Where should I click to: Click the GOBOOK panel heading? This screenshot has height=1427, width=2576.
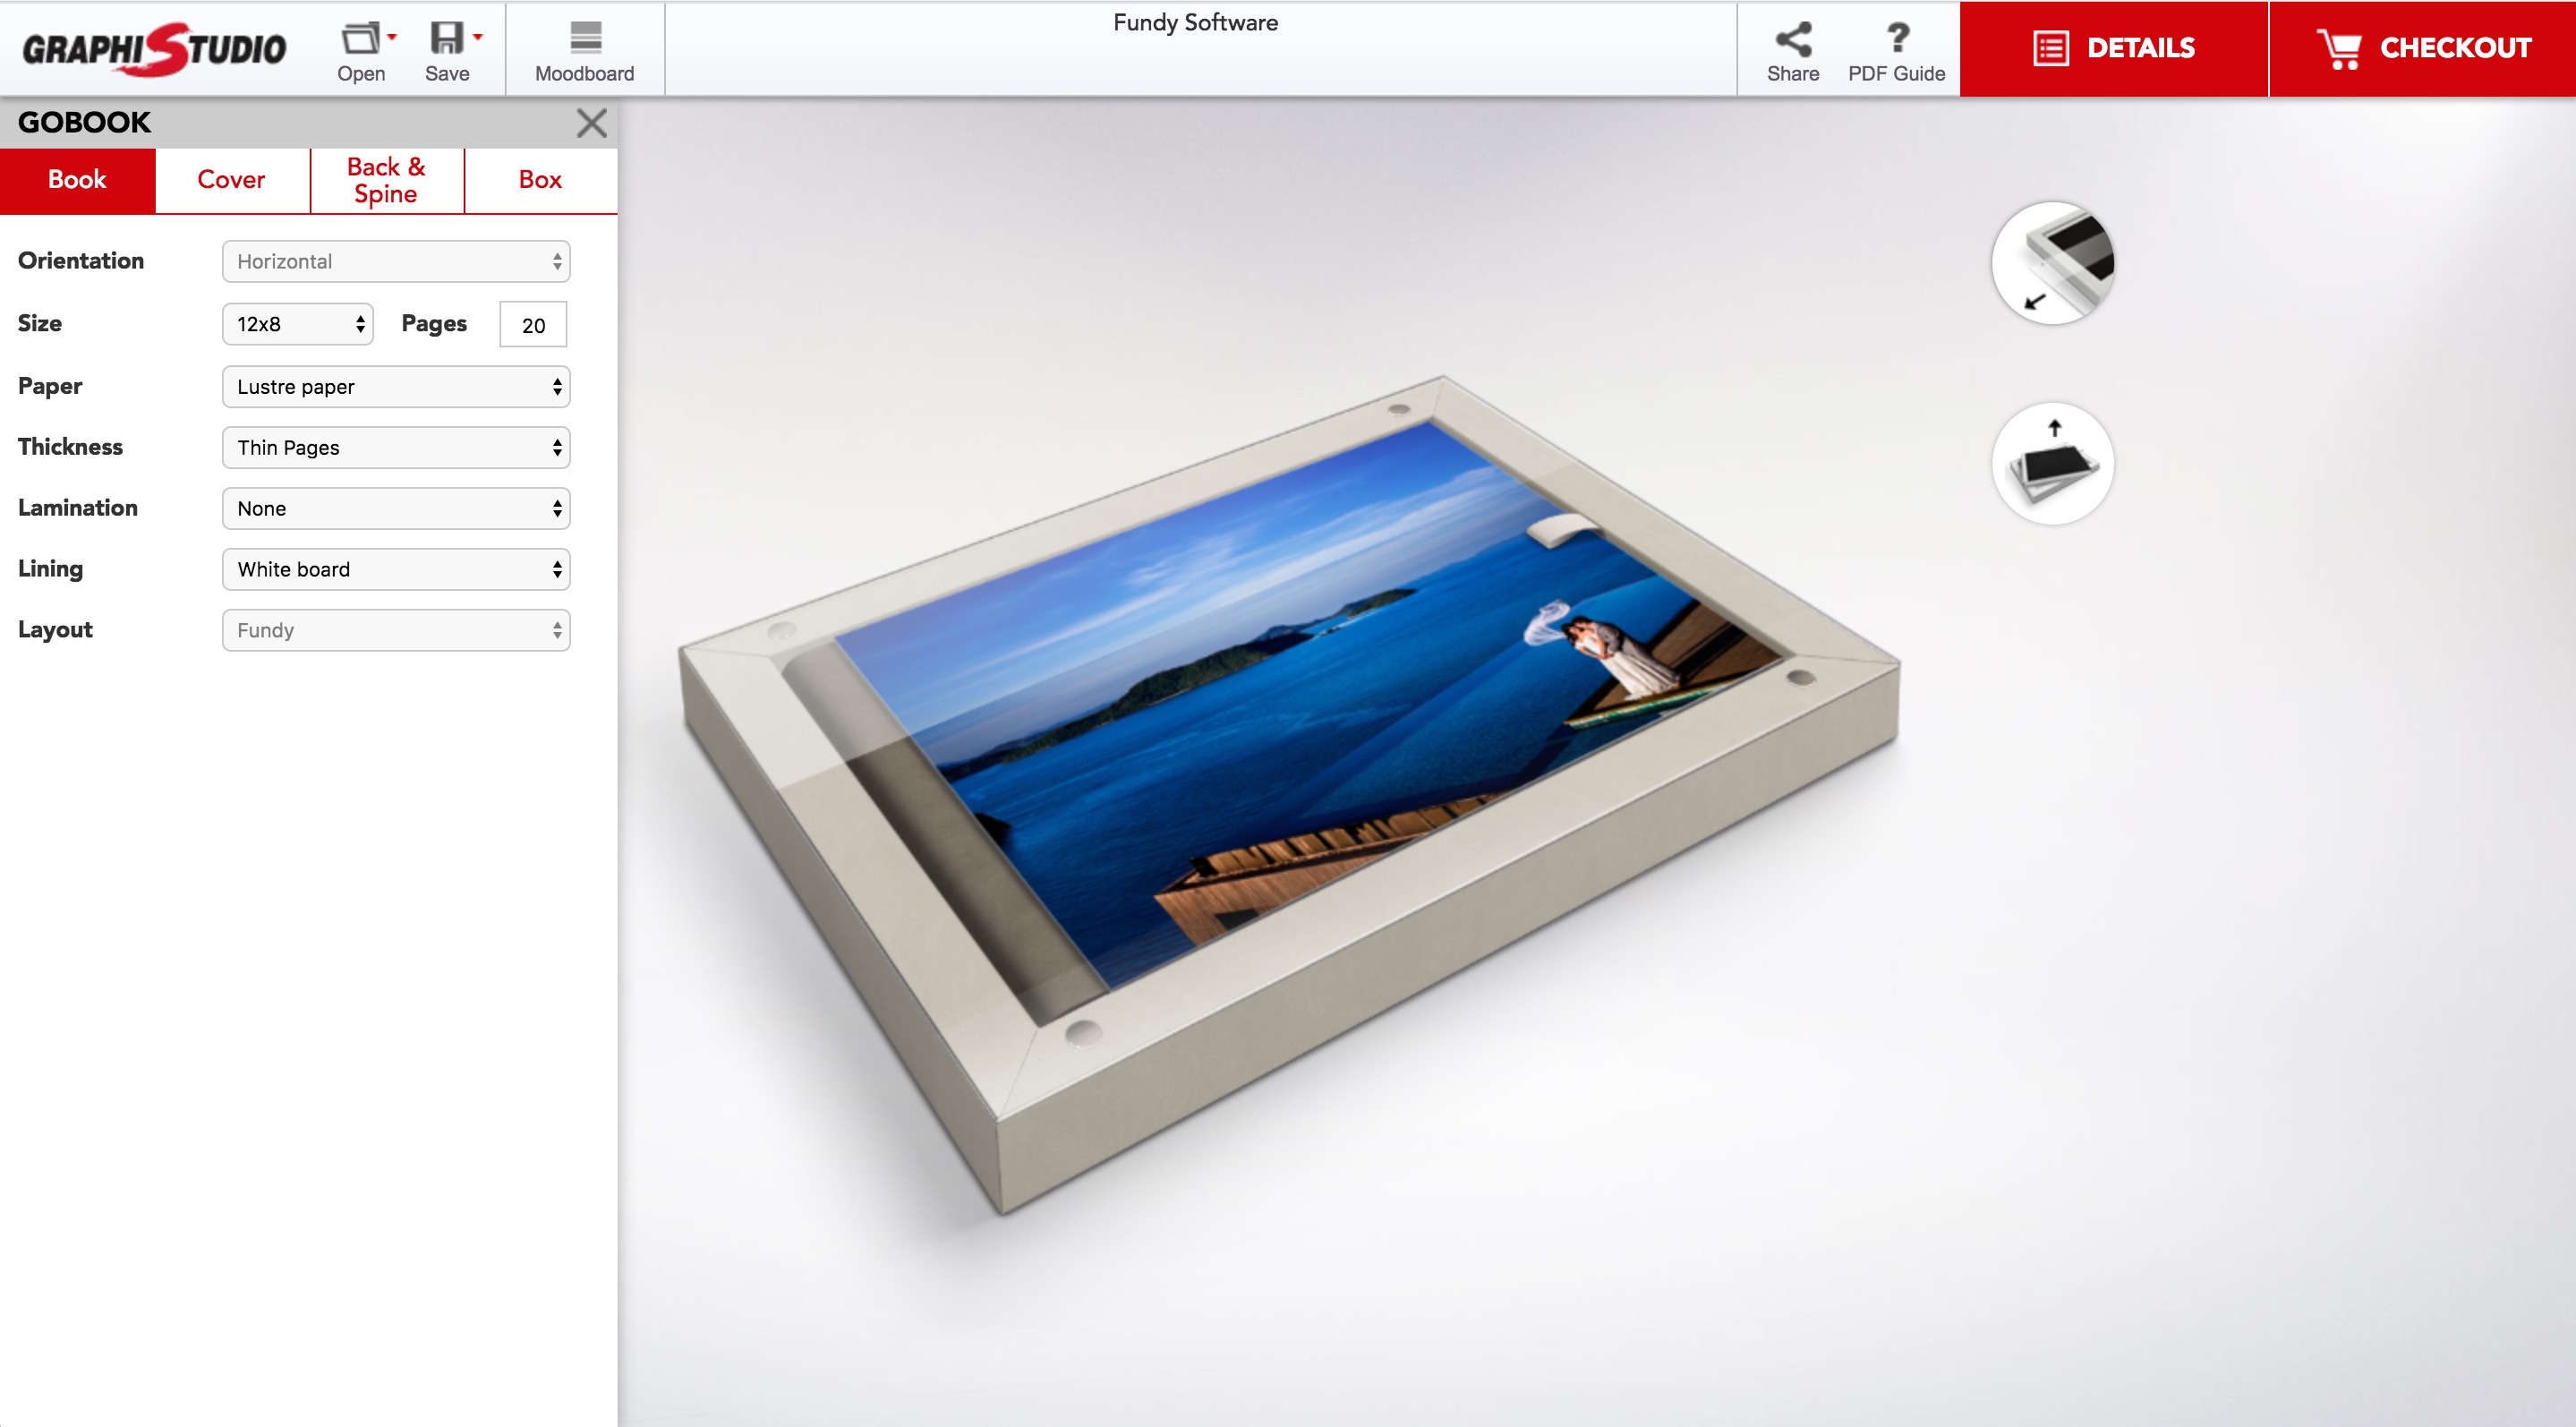tap(84, 122)
